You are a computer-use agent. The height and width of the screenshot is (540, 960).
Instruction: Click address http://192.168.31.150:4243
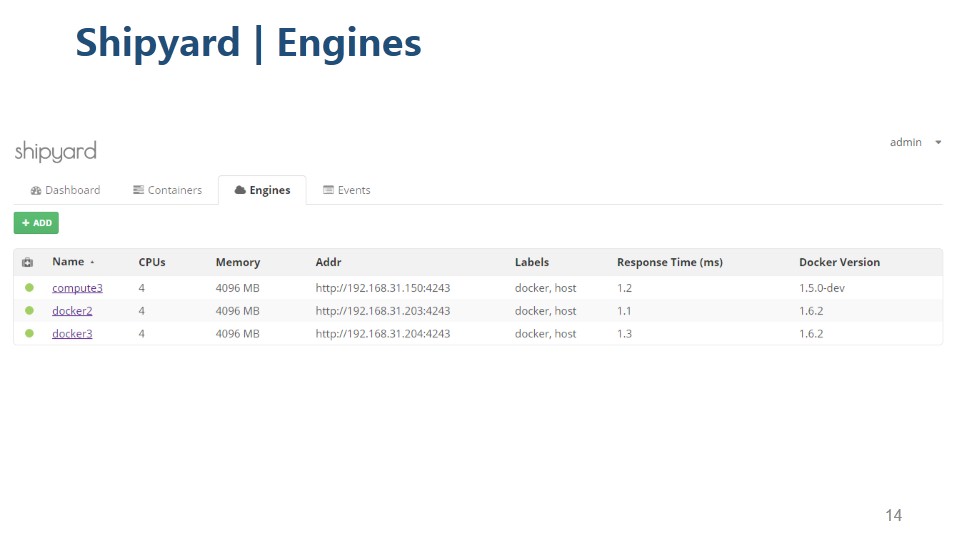pos(383,288)
